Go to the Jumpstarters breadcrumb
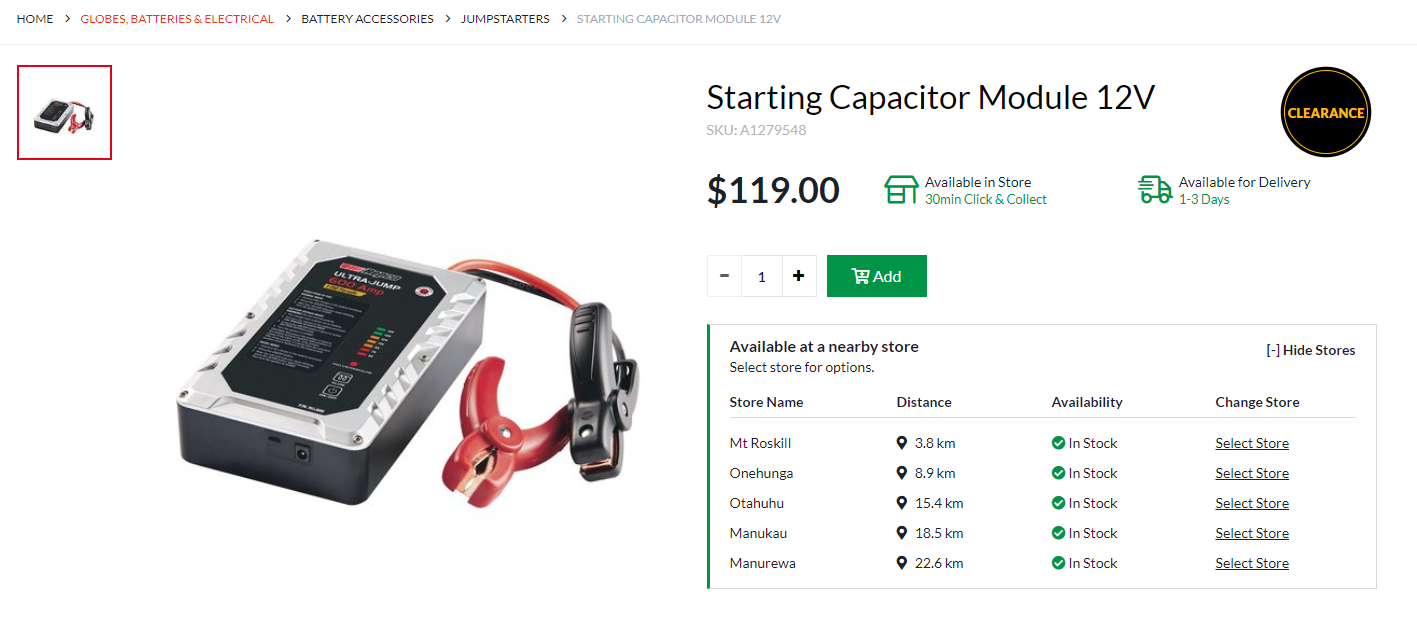 [x=505, y=19]
